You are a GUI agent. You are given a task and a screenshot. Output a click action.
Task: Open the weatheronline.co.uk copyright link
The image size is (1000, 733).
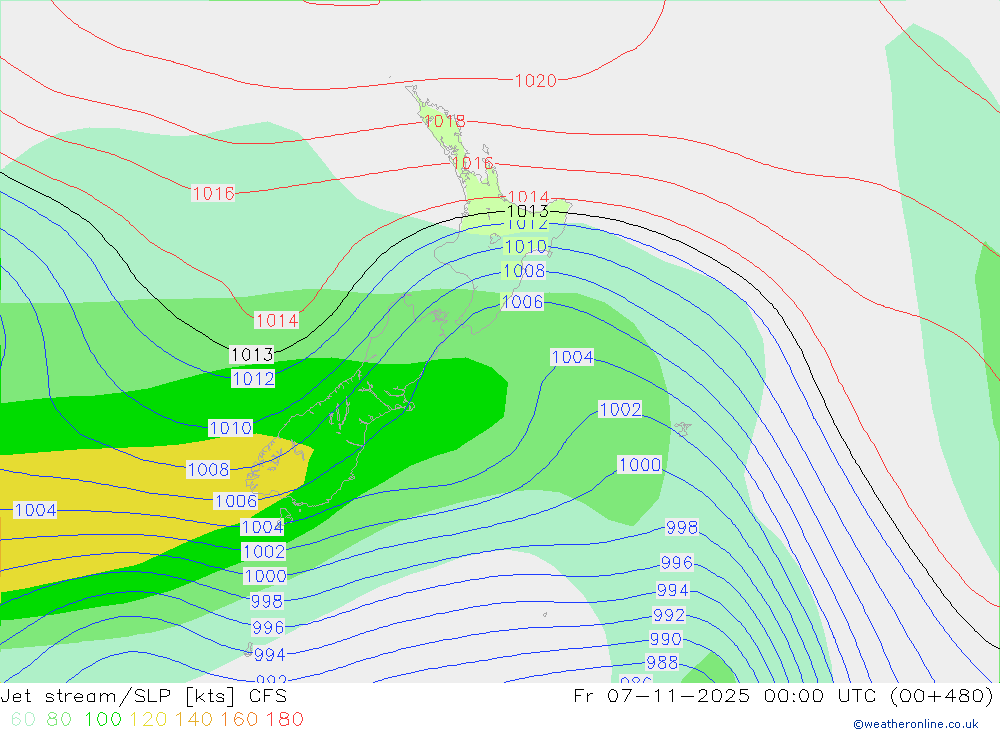tap(915, 724)
